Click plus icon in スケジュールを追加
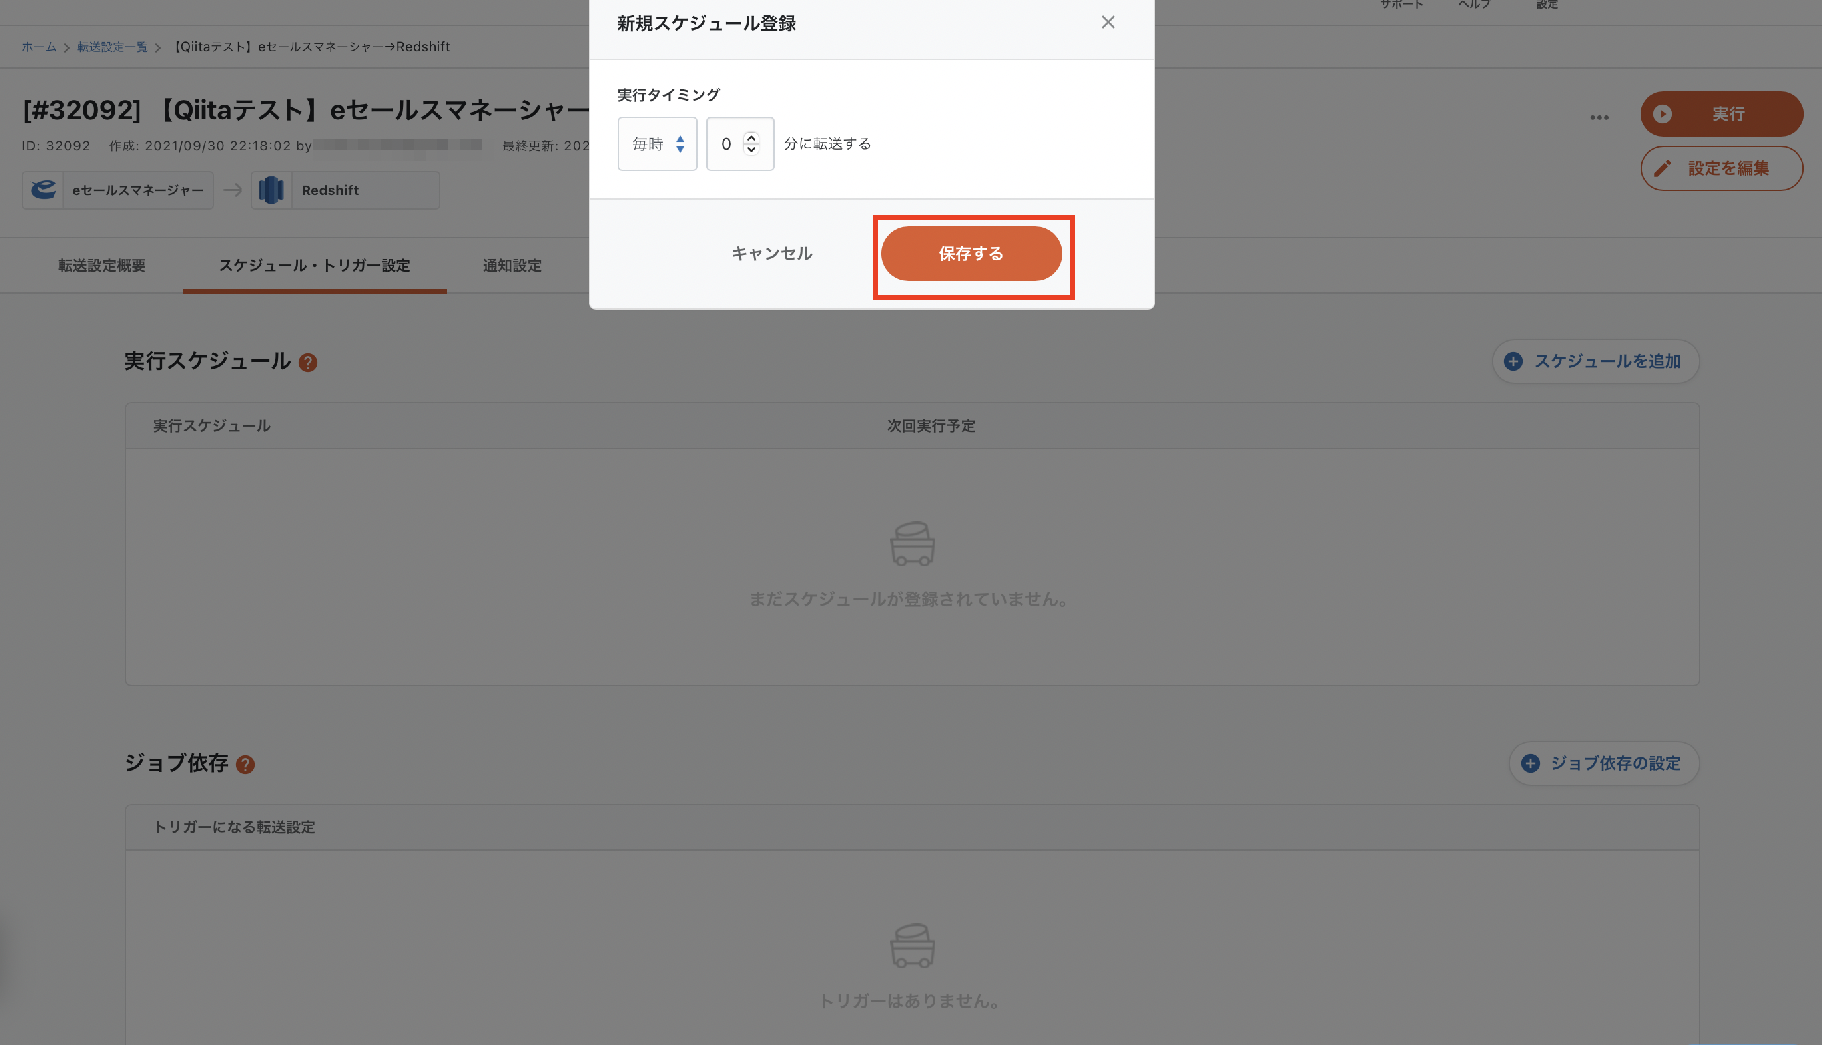Image resolution: width=1822 pixels, height=1045 pixels. point(1514,361)
